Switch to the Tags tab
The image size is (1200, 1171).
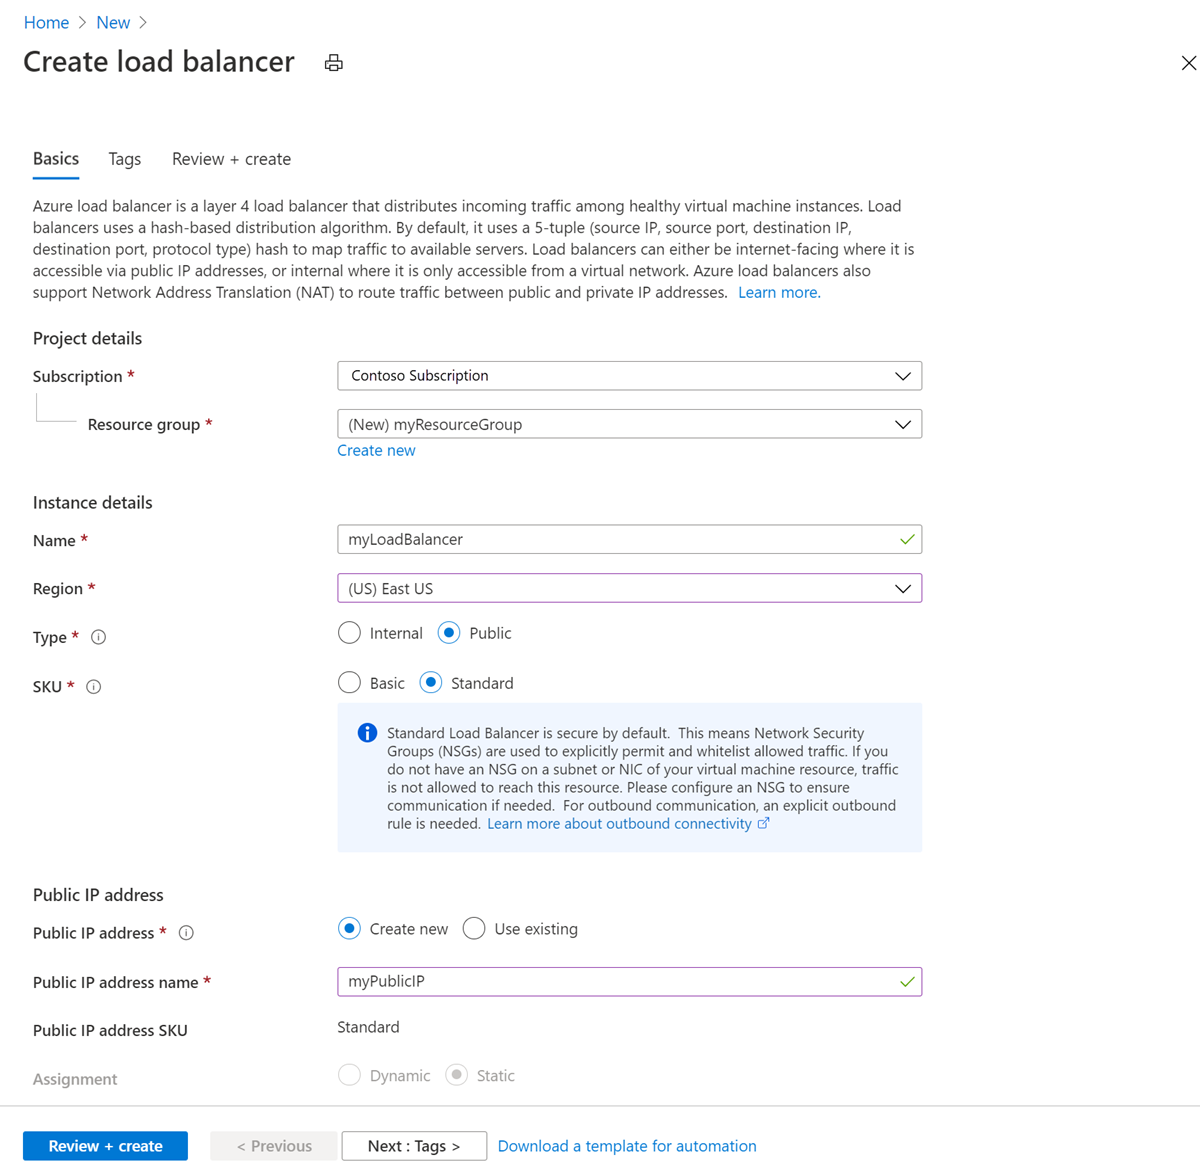(125, 159)
